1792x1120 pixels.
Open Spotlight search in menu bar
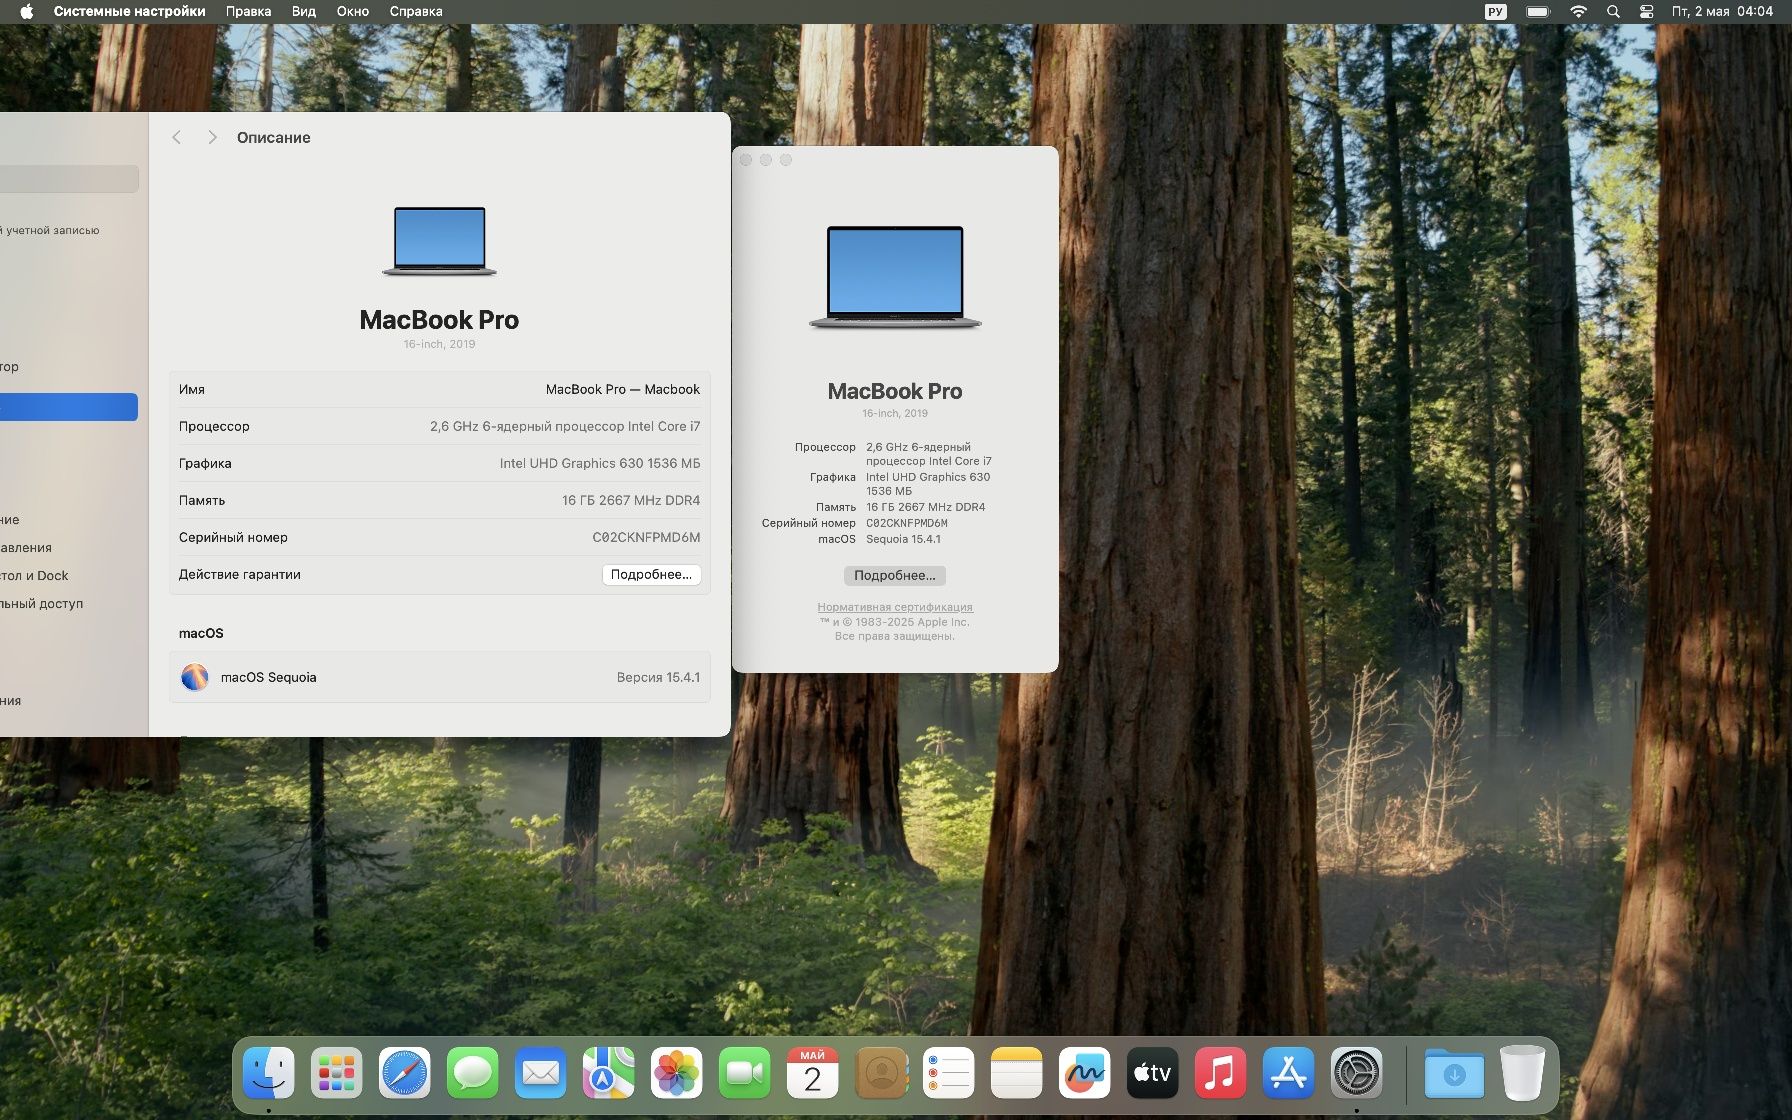(x=1613, y=12)
